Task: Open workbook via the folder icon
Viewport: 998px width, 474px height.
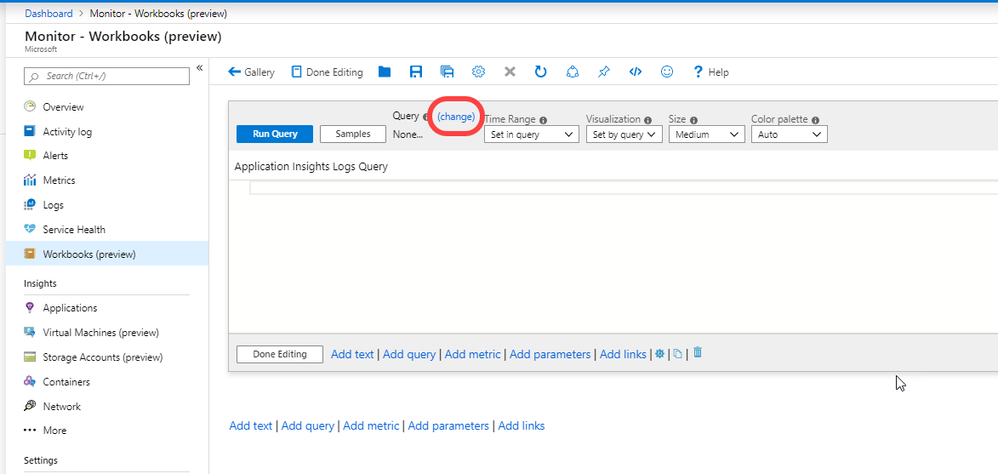Action: [384, 72]
